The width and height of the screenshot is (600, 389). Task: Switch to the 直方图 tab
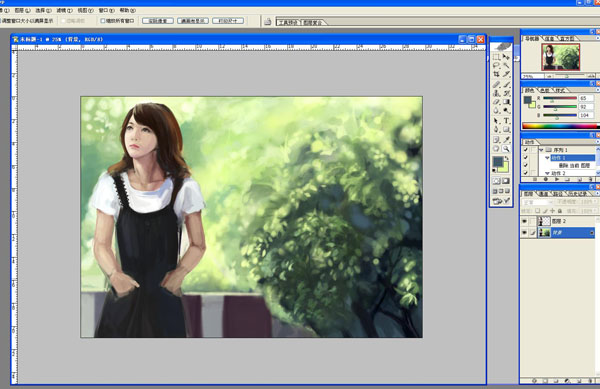click(566, 39)
